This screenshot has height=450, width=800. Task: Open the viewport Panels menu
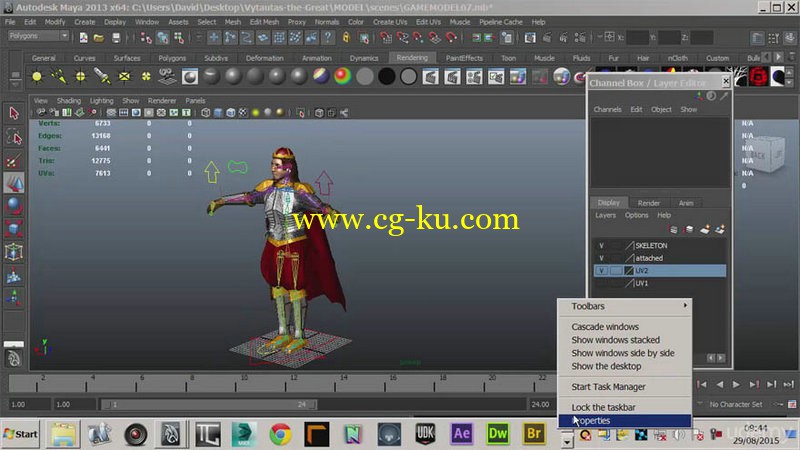tap(195, 101)
